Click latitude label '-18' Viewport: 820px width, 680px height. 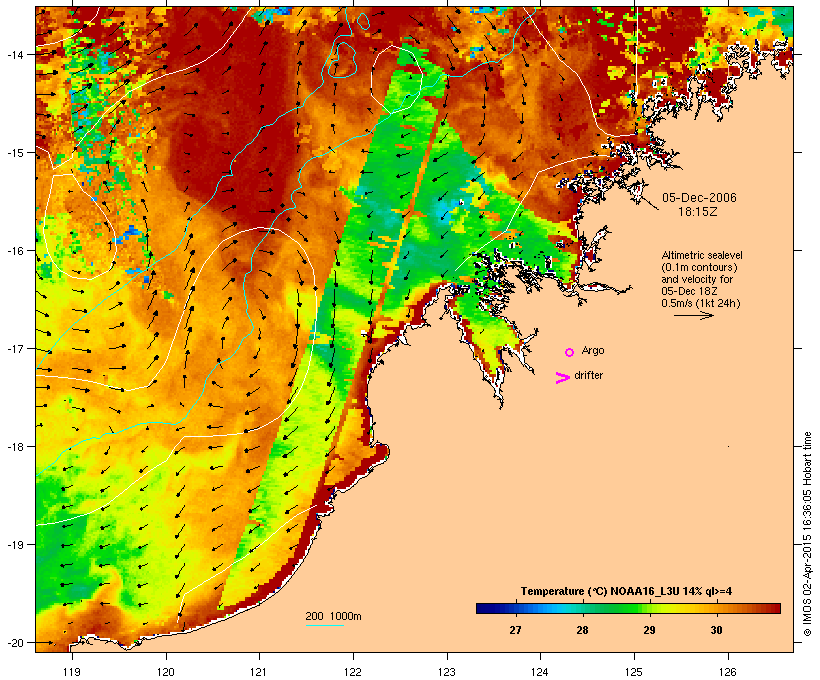tap(14, 446)
